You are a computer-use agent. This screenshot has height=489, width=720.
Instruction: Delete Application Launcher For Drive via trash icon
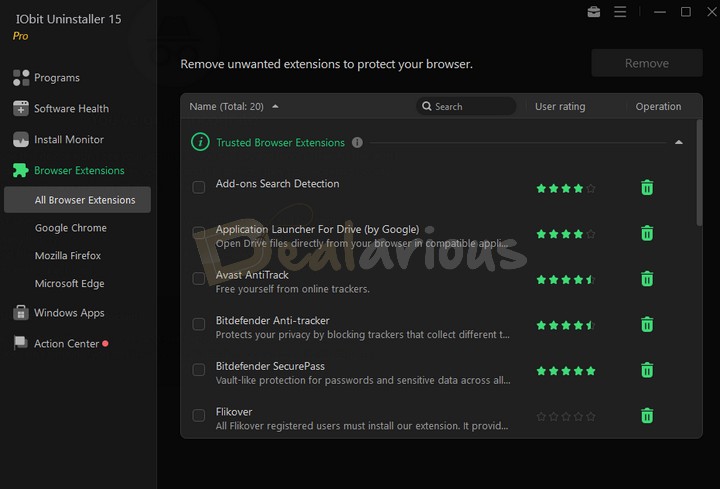click(x=647, y=233)
